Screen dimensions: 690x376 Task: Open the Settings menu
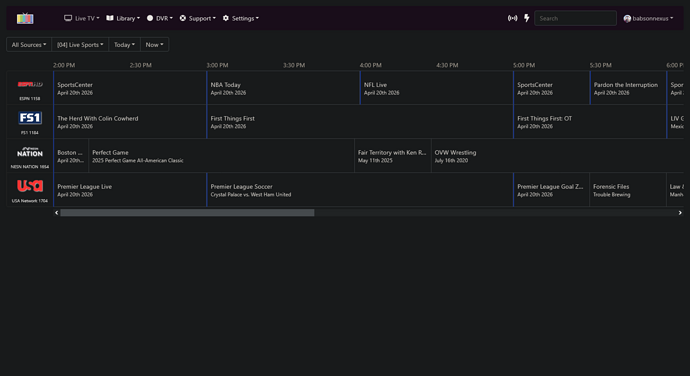point(240,18)
